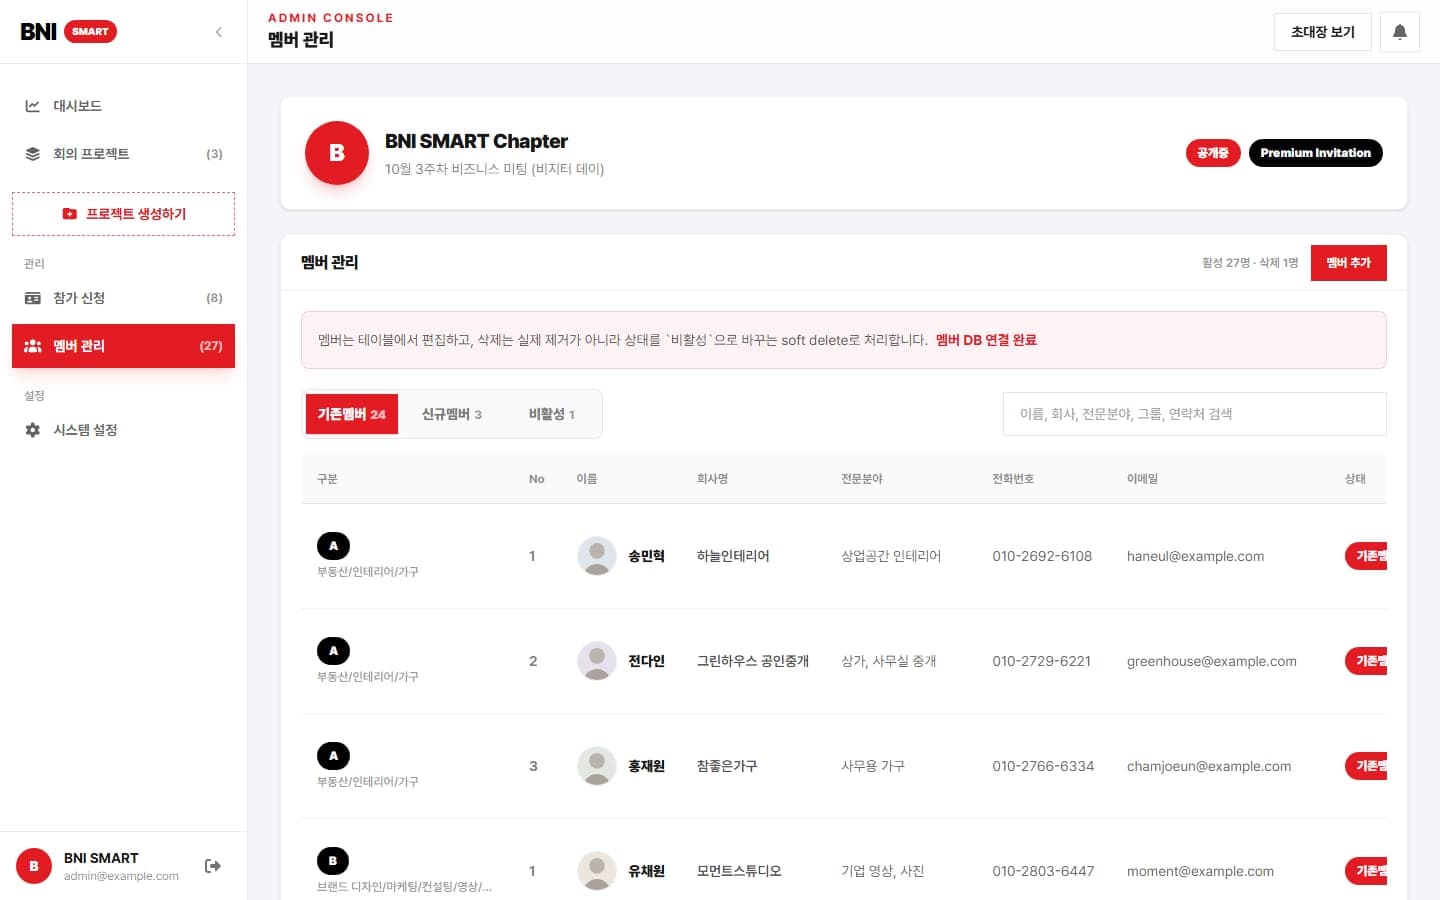Screen dimensions: 1440x900
Task: Click the 초대장 보기 button
Action: pyautogui.click(x=1322, y=32)
